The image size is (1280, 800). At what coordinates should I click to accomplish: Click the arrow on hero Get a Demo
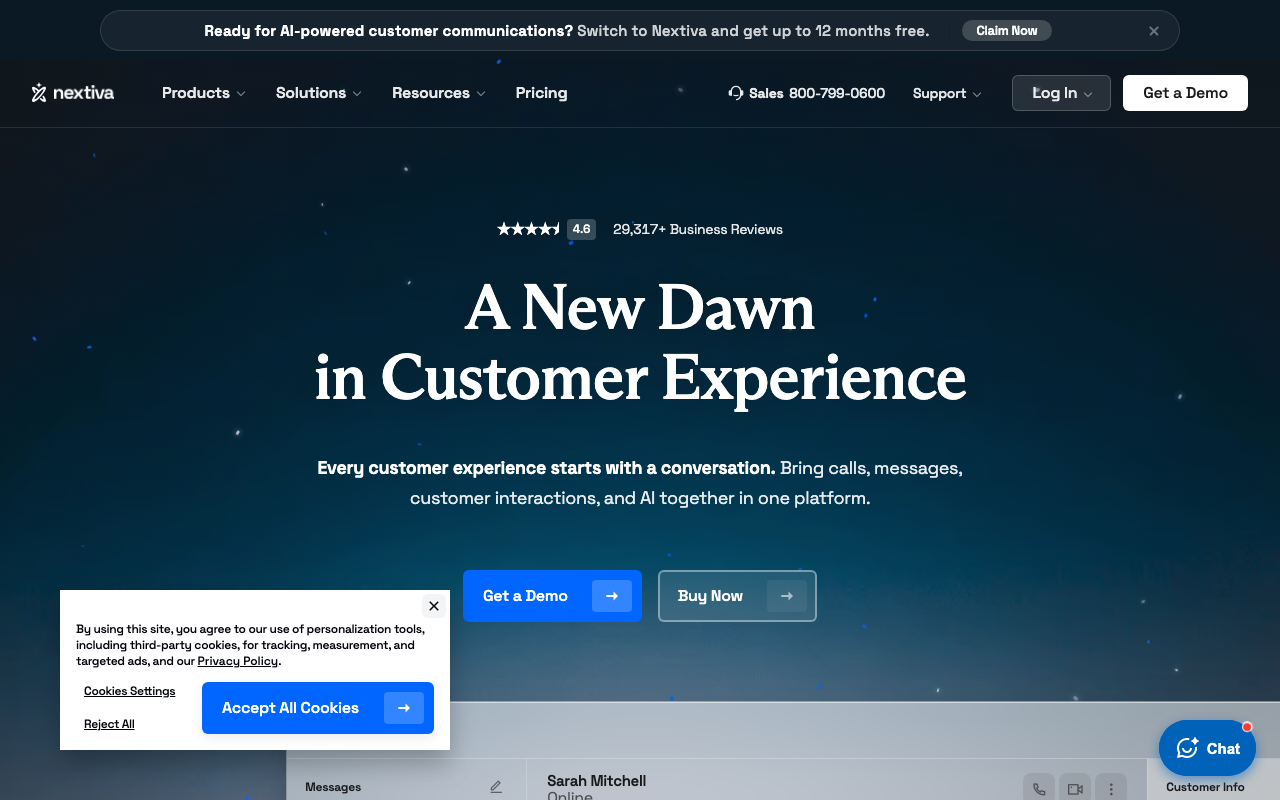tap(612, 596)
